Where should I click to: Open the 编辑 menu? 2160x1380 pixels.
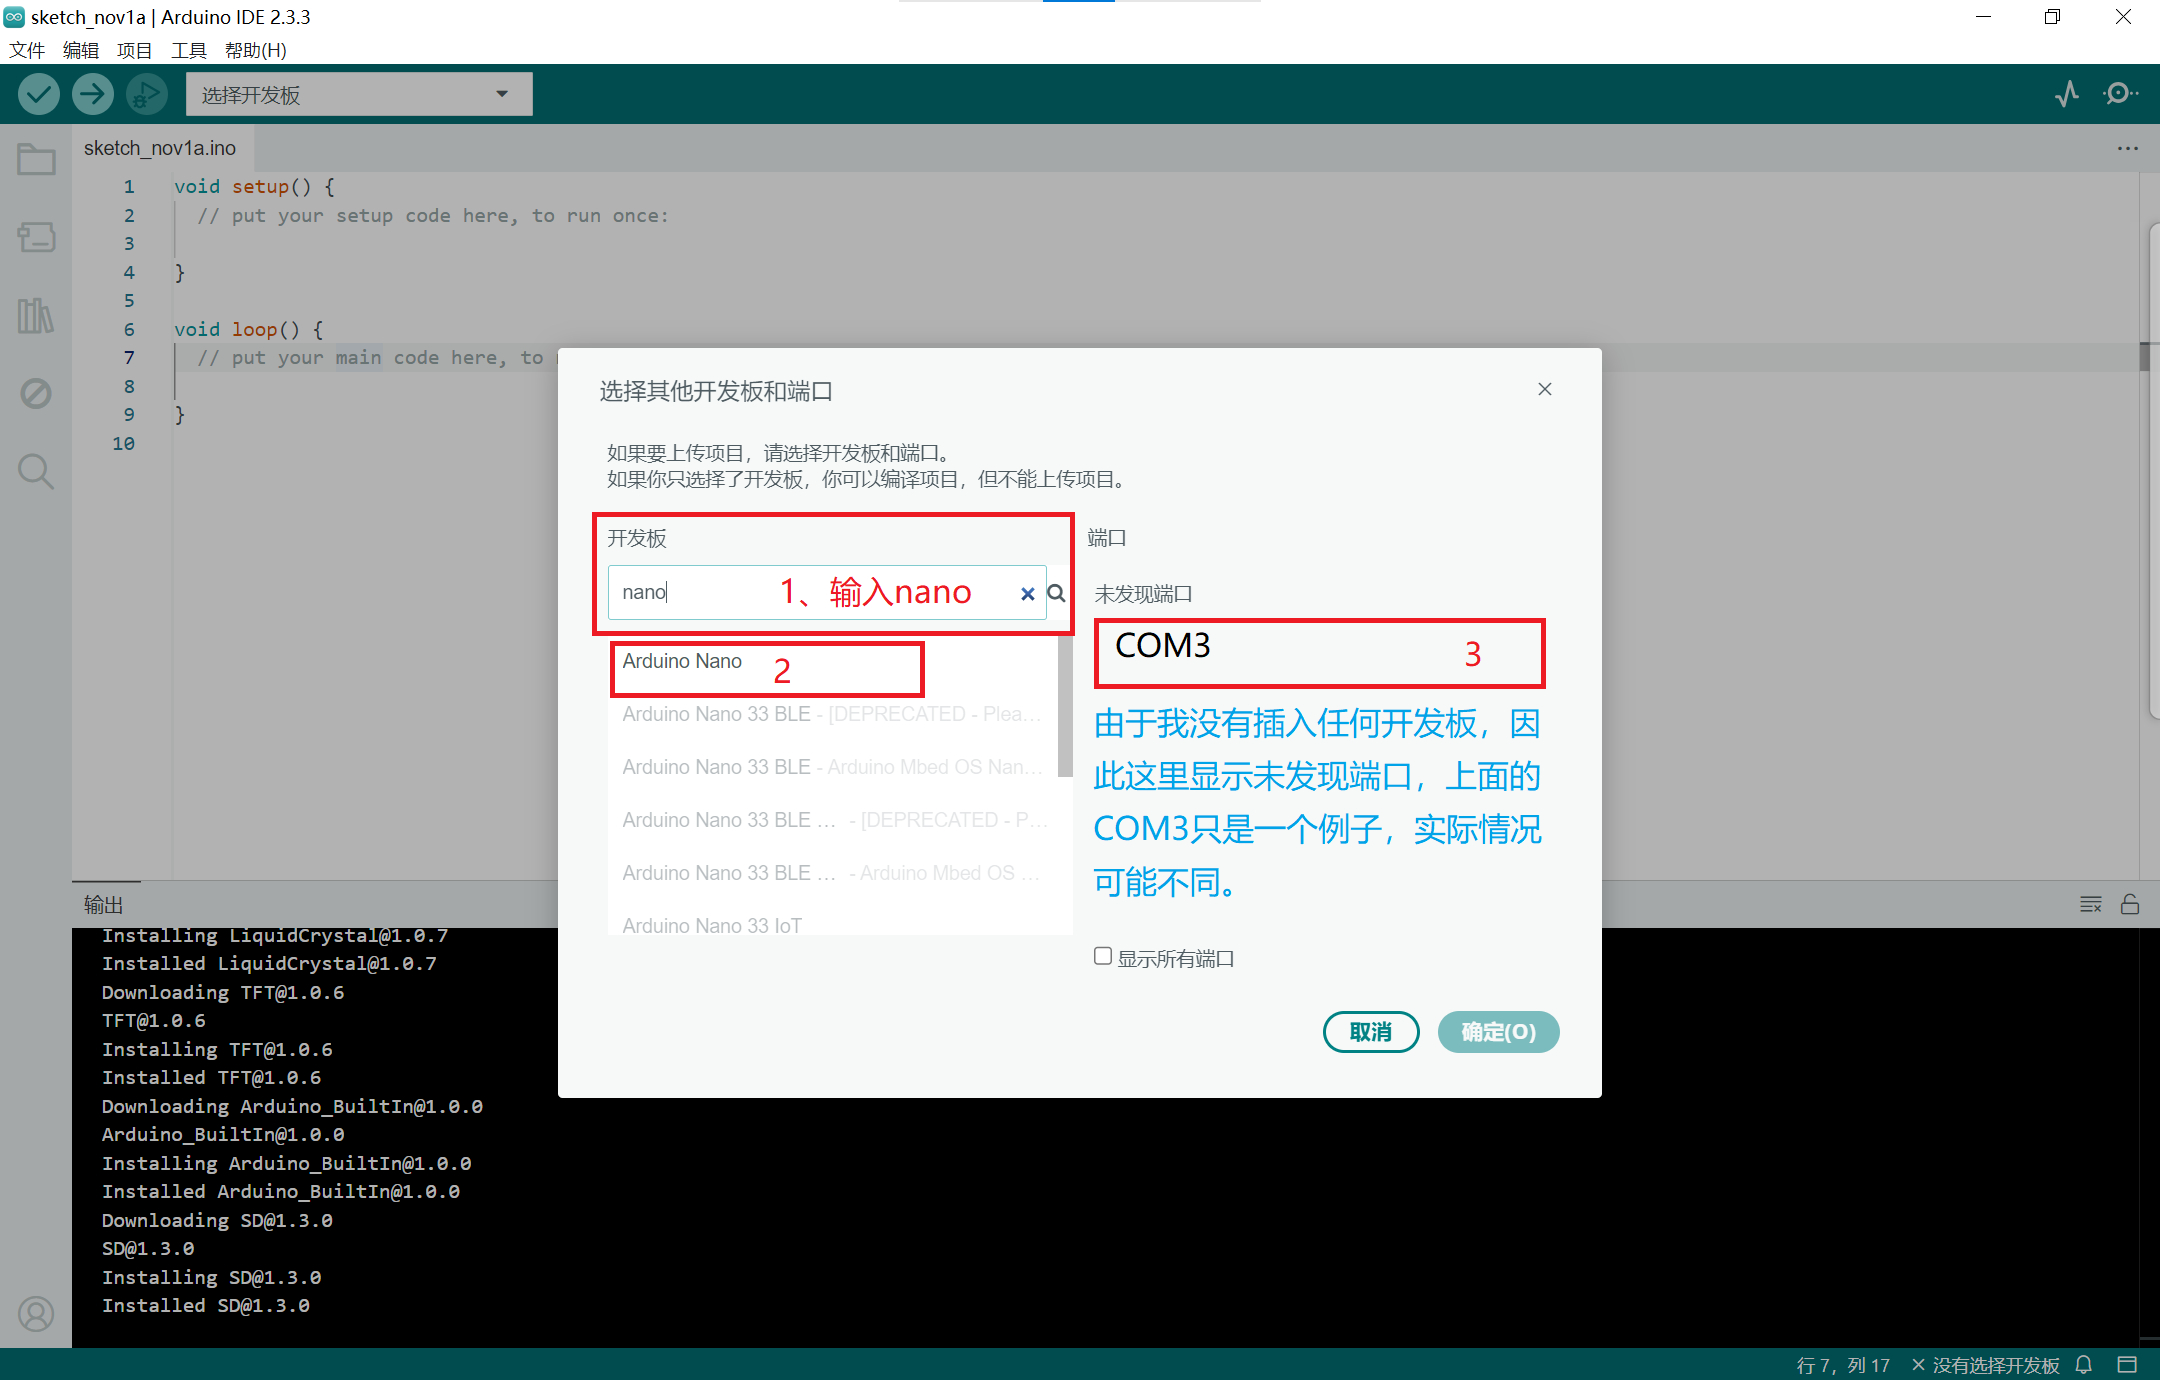point(81,50)
